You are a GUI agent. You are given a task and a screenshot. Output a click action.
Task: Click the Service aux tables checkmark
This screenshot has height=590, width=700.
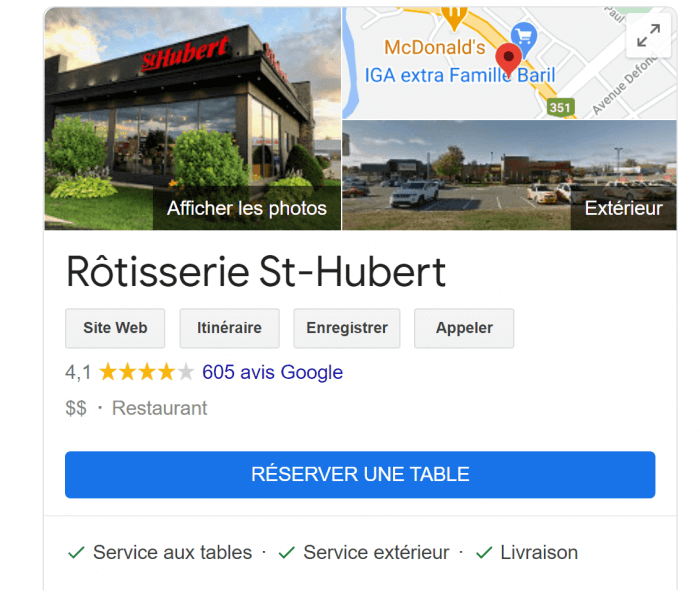click(76, 553)
